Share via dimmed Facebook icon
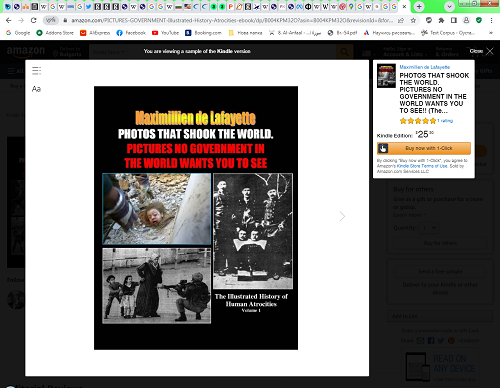Image resolution: width=500 pixels, height=388 pixels. [x=431, y=341]
